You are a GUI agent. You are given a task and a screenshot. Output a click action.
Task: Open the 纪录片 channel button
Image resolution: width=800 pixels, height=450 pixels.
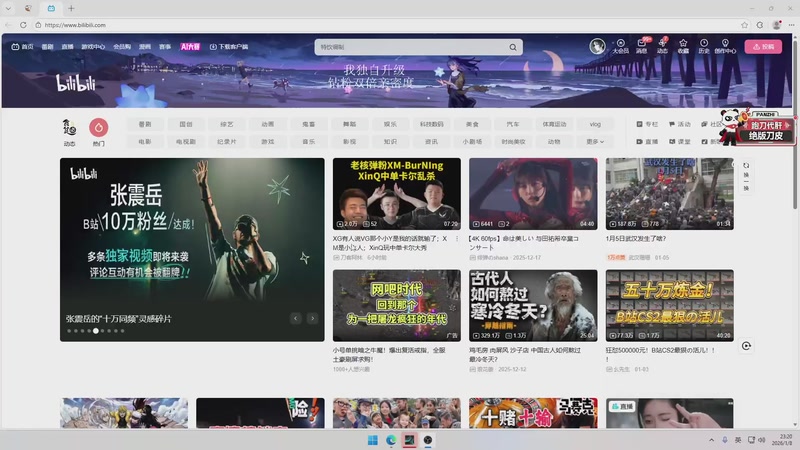(227, 141)
